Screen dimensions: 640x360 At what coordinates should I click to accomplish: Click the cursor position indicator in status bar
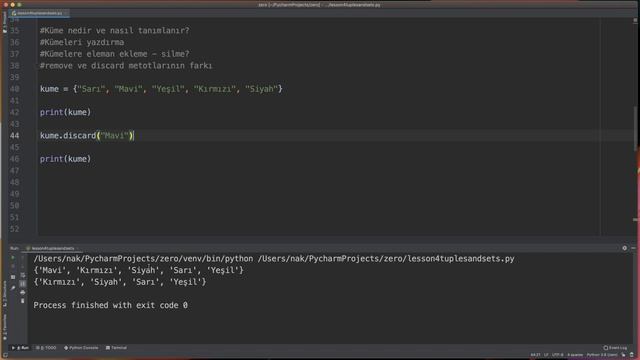pyautogui.click(x=536, y=355)
